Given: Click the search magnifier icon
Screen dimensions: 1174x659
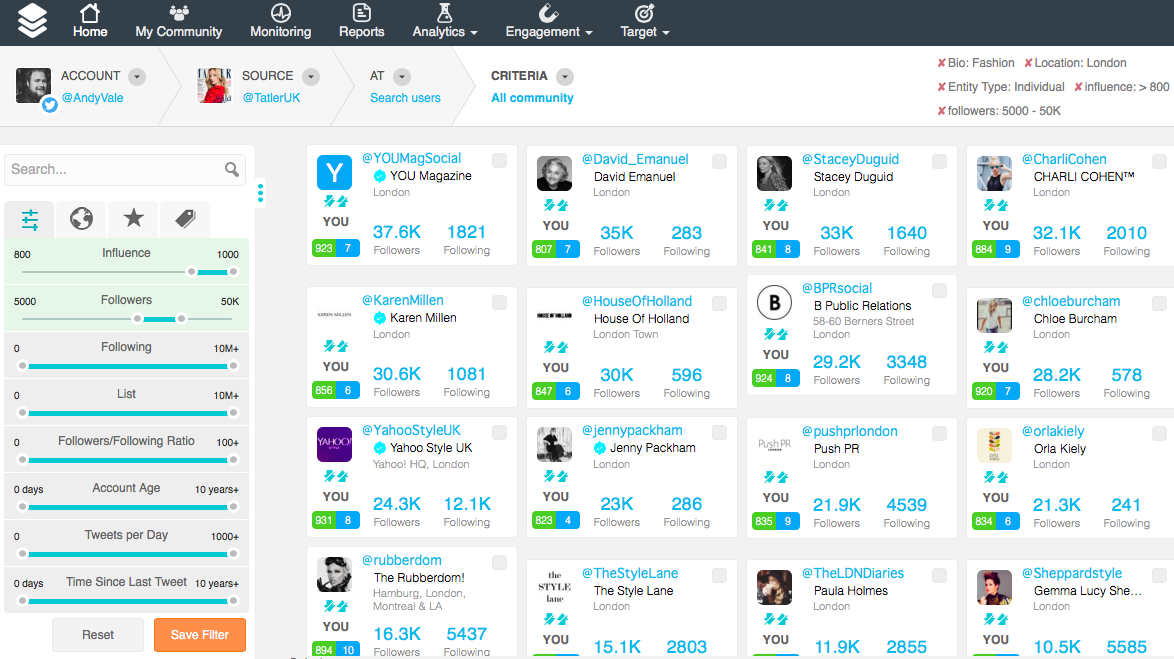Looking at the screenshot, I should [x=232, y=169].
